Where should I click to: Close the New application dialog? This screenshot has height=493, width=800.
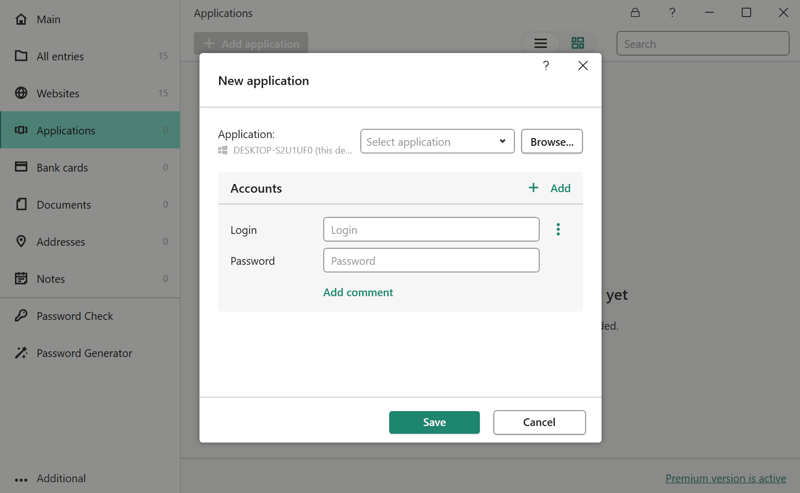click(x=583, y=66)
